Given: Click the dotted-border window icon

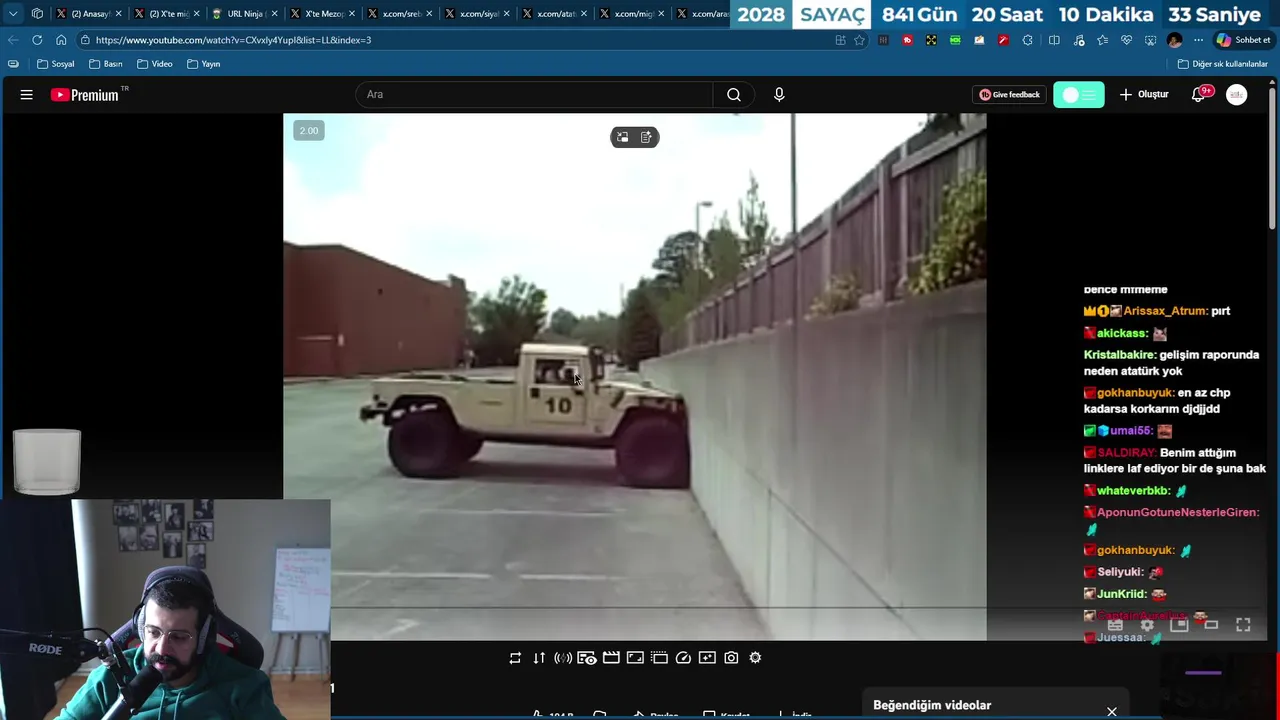Looking at the screenshot, I should (659, 658).
